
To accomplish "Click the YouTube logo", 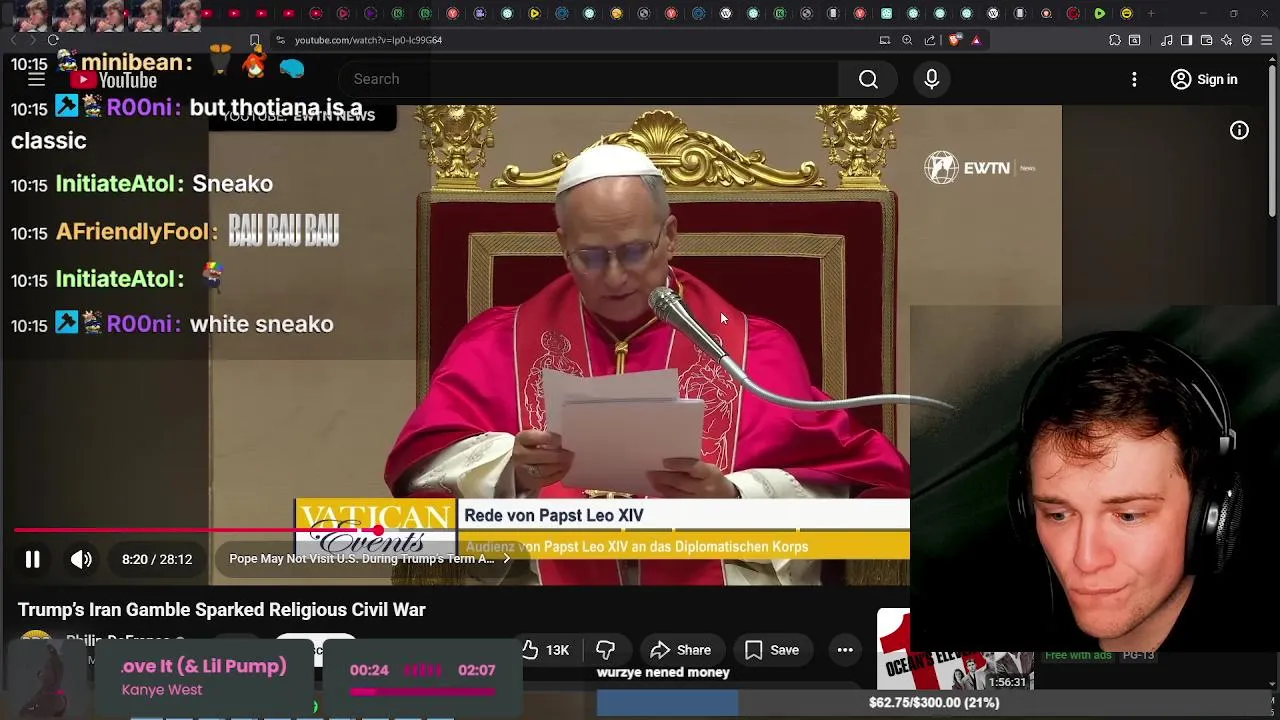I will [113, 80].
